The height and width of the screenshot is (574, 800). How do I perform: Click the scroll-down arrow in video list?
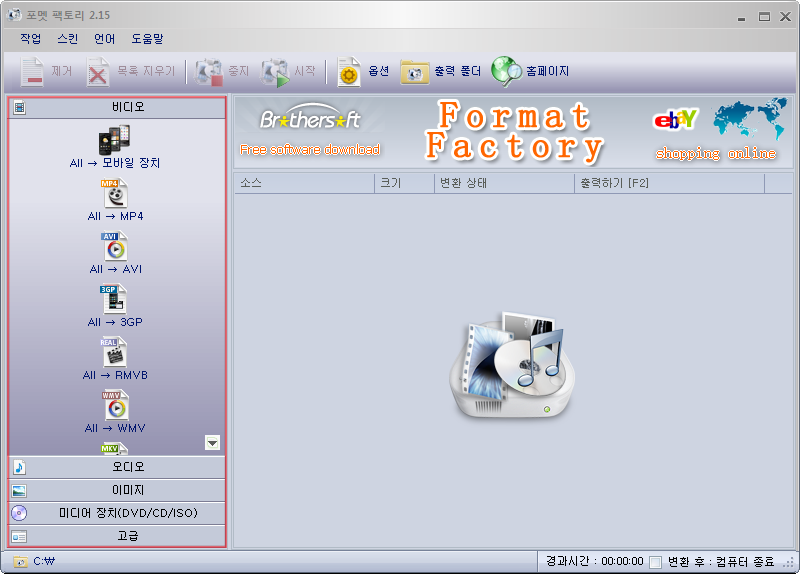tap(212, 442)
